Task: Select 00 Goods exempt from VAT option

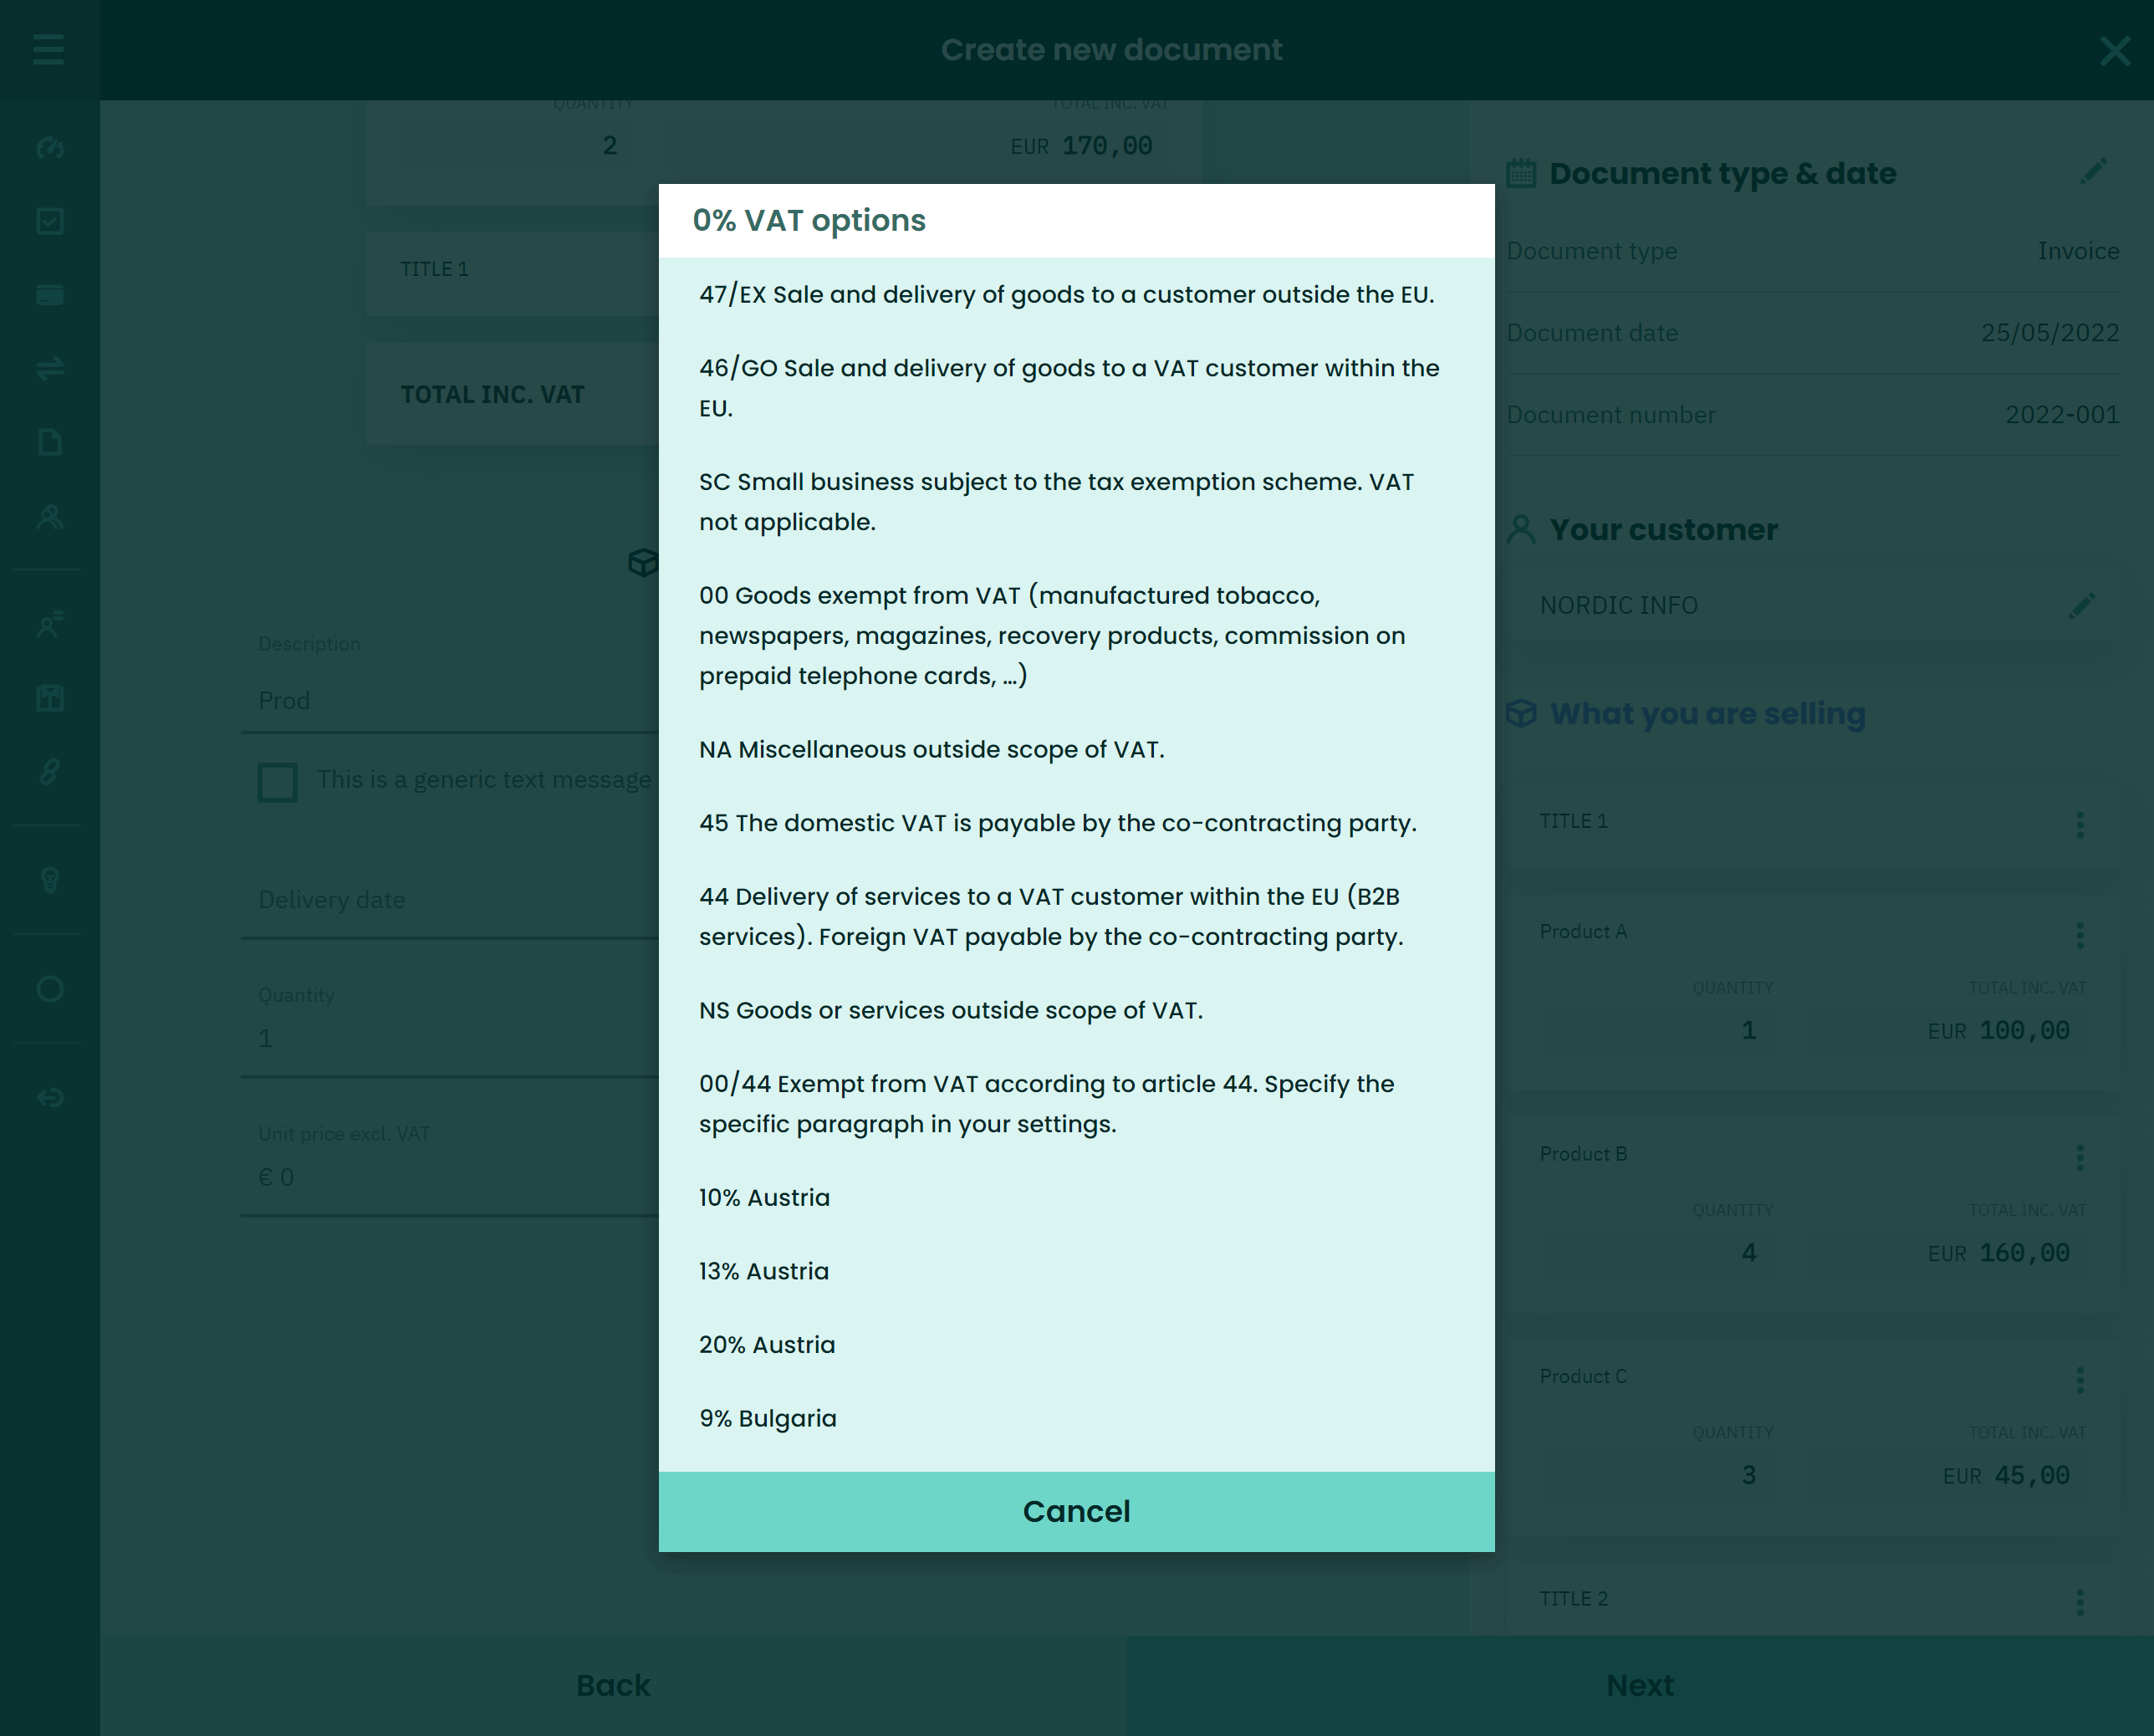Action: [x=1076, y=636]
